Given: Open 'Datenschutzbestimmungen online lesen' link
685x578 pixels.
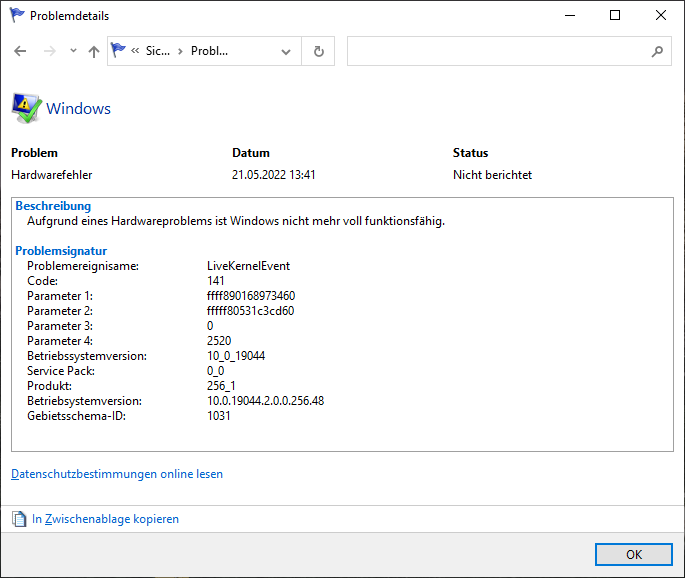Looking at the screenshot, I should (117, 474).
